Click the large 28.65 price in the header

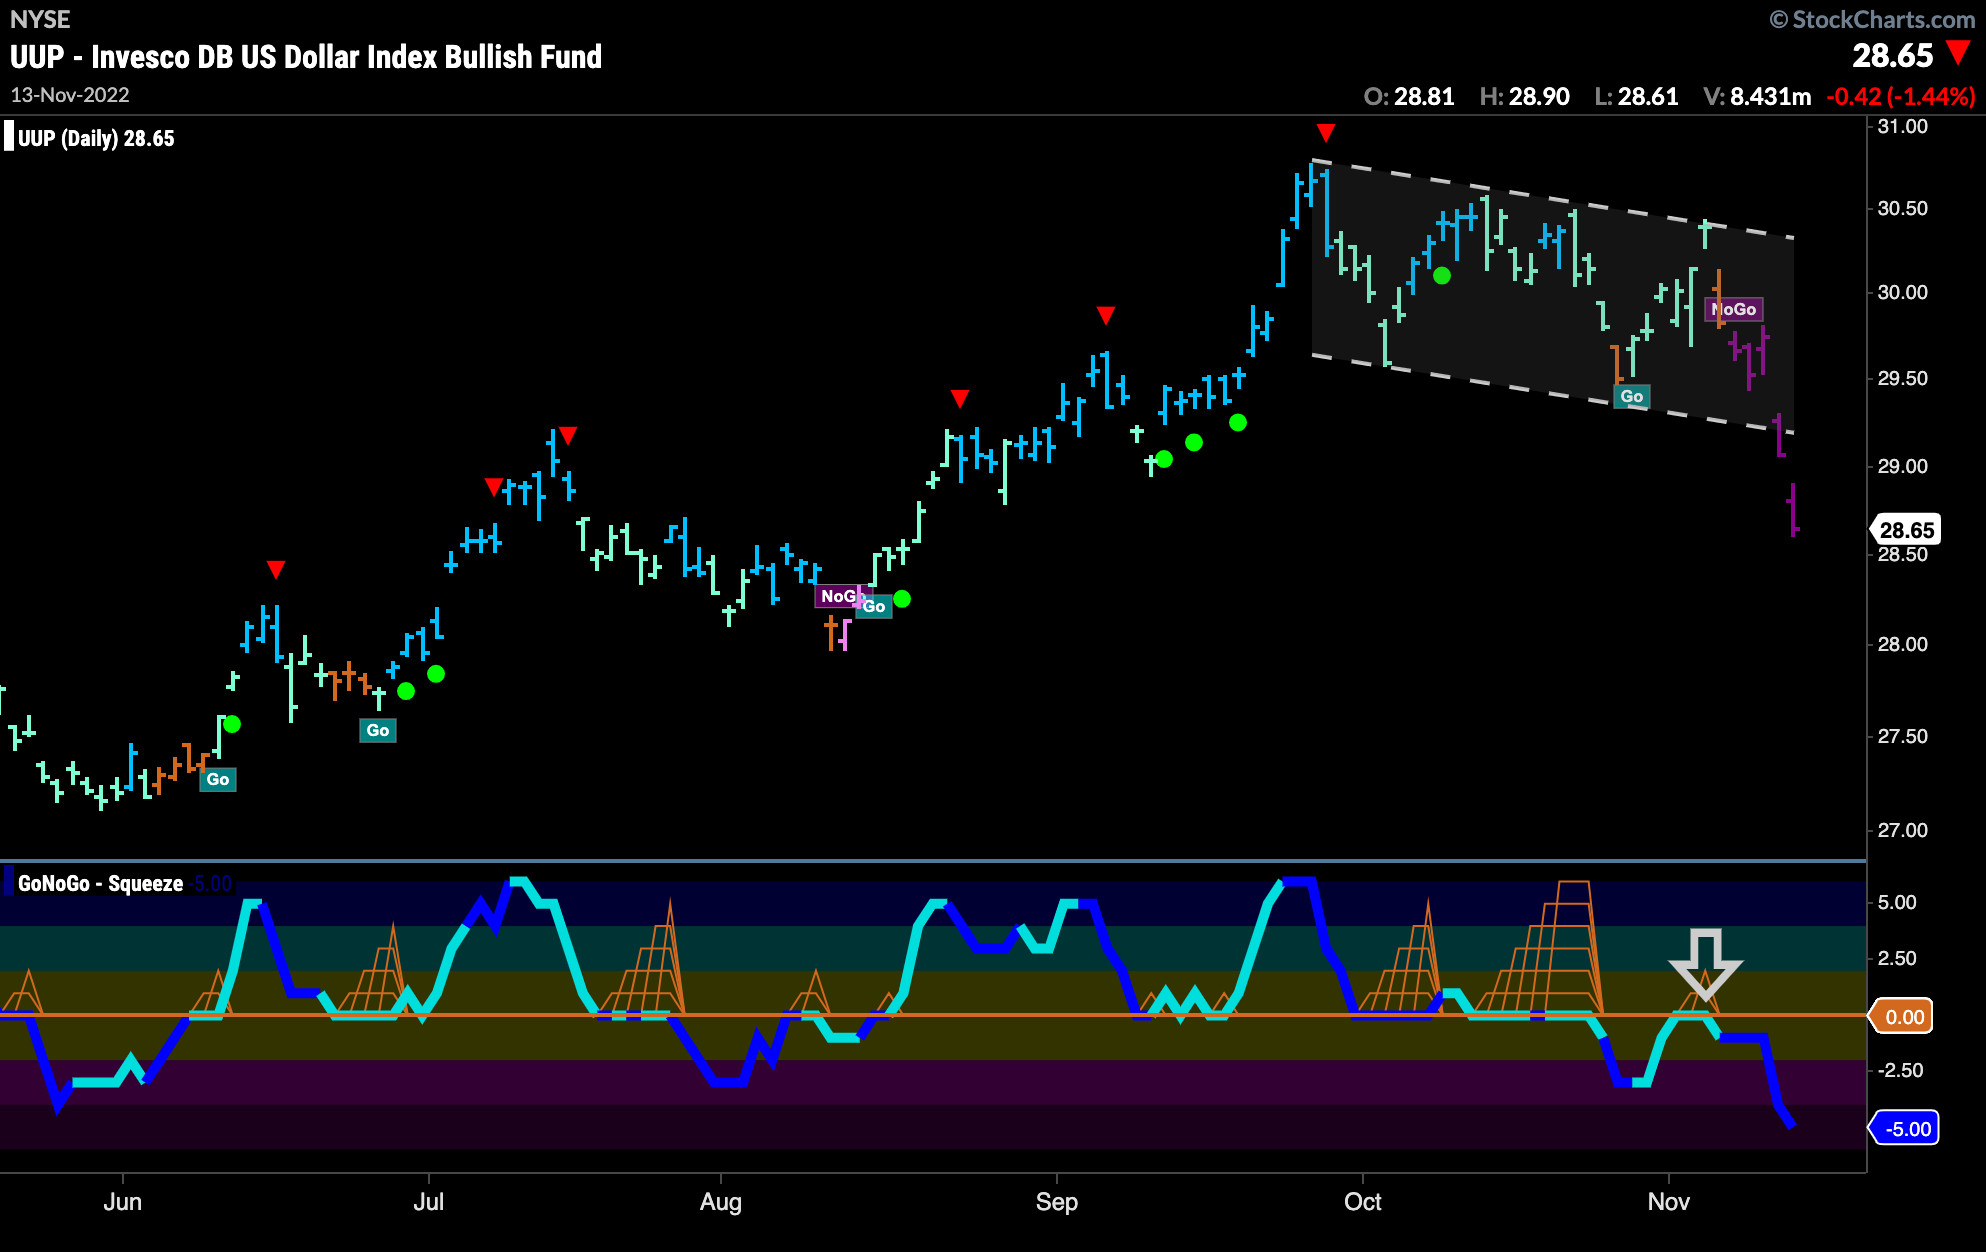pyautogui.click(x=1892, y=55)
